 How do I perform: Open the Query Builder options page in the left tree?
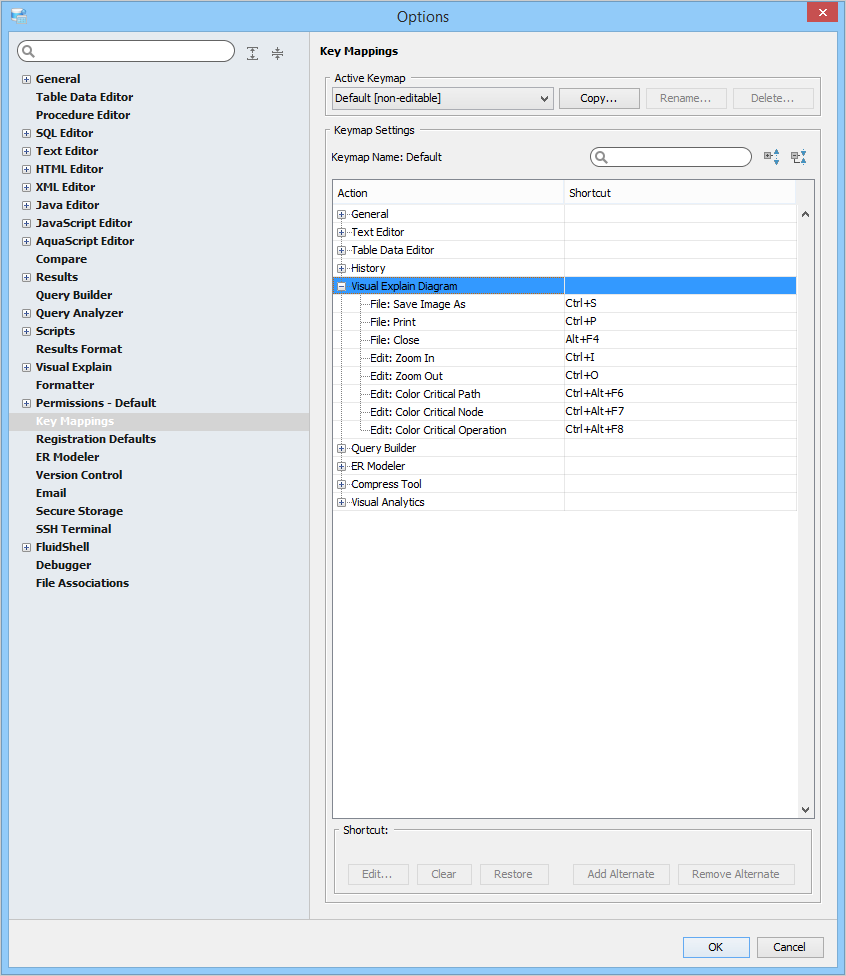pyautogui.click(x=74, y=295)
